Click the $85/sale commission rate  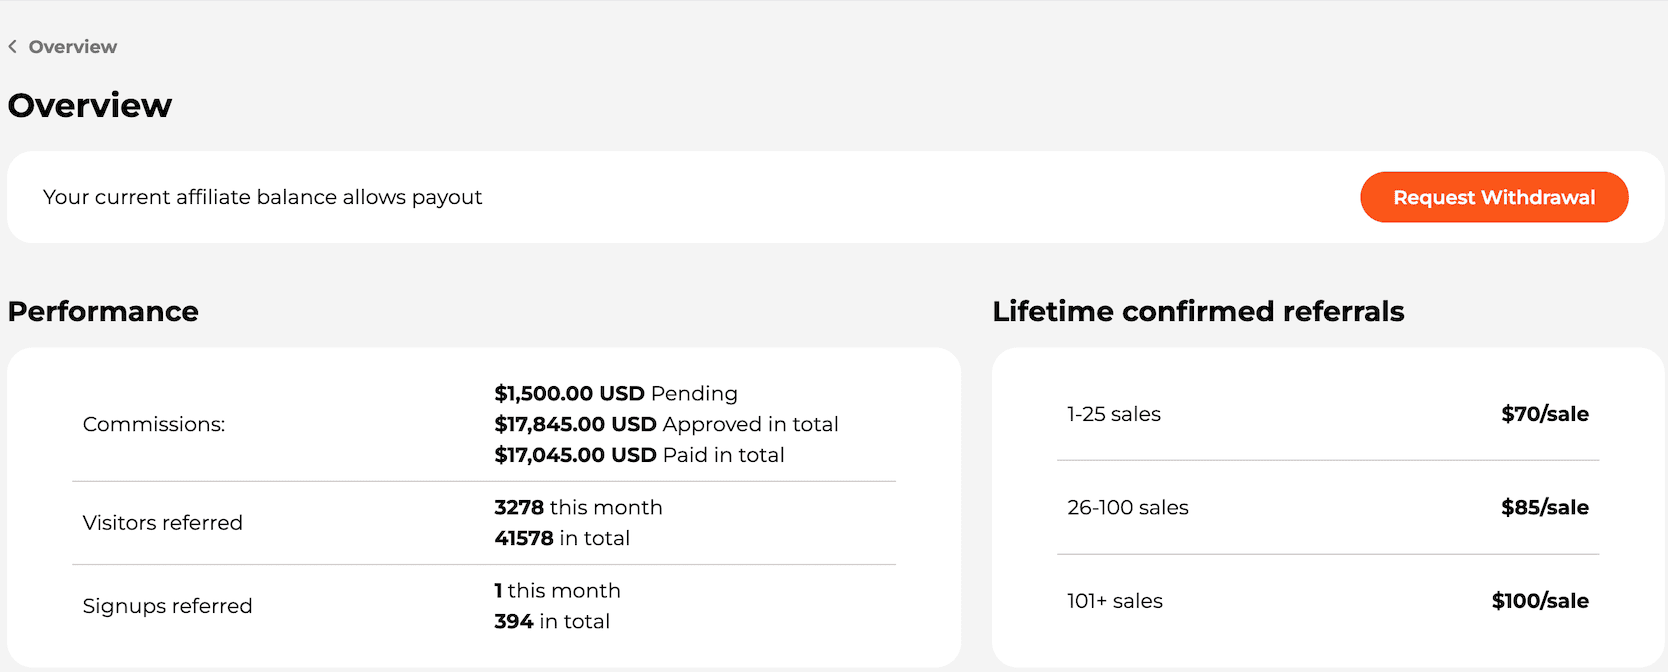tap(1544, 507)
